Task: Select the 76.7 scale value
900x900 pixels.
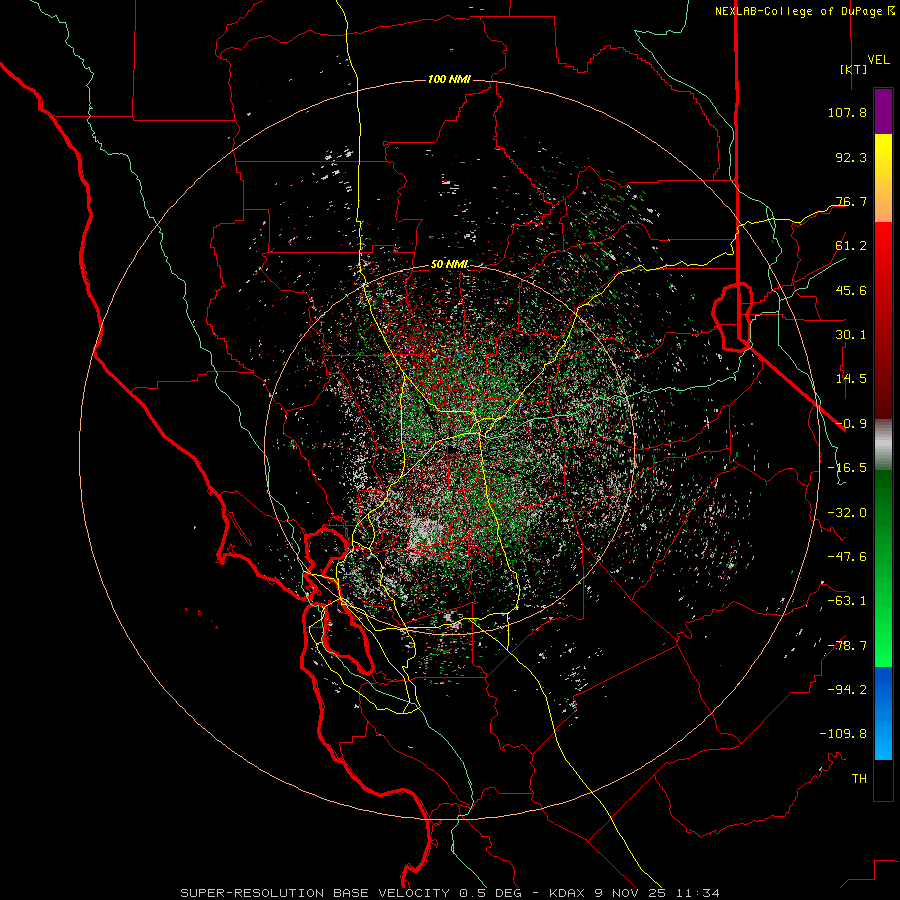Action: pos(851,201)
